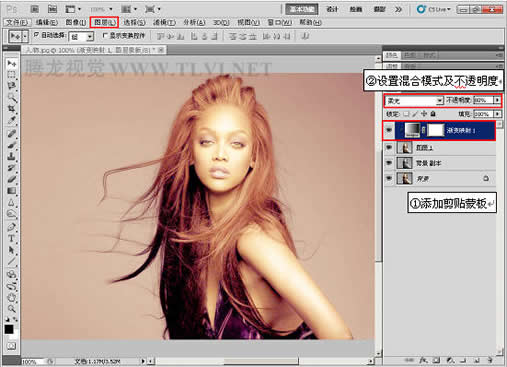
Task: Click Delete layer trash icon
Action: coord(490,360)
